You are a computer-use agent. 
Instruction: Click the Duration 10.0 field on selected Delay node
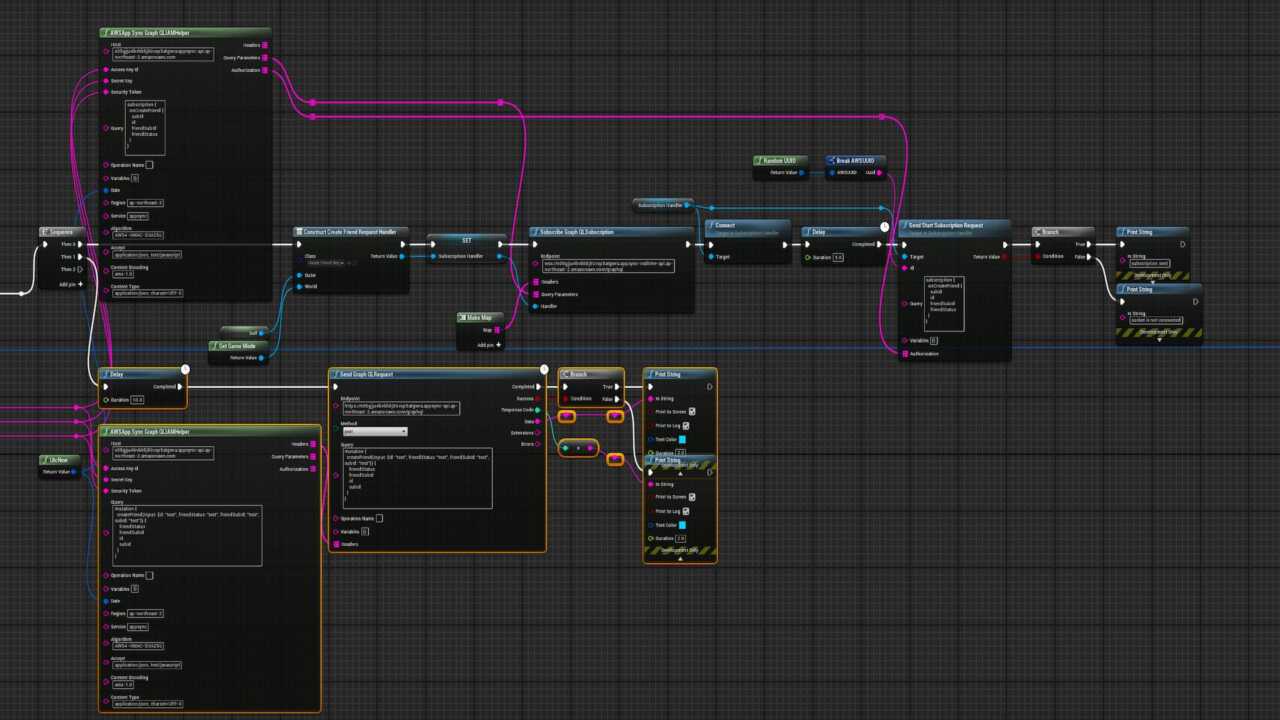click(x=137, y=399)
